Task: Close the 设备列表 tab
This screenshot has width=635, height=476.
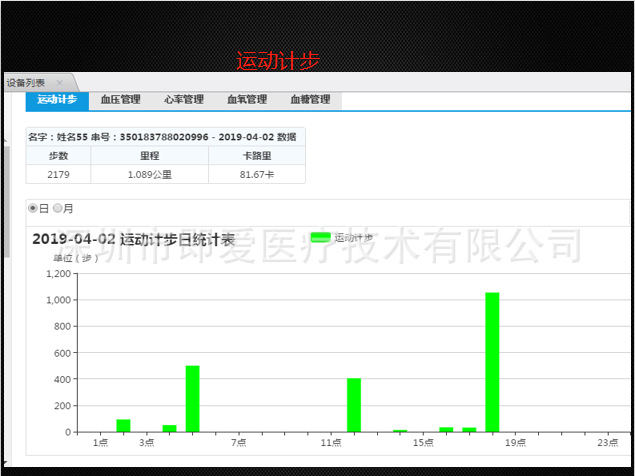Action: 60,83
